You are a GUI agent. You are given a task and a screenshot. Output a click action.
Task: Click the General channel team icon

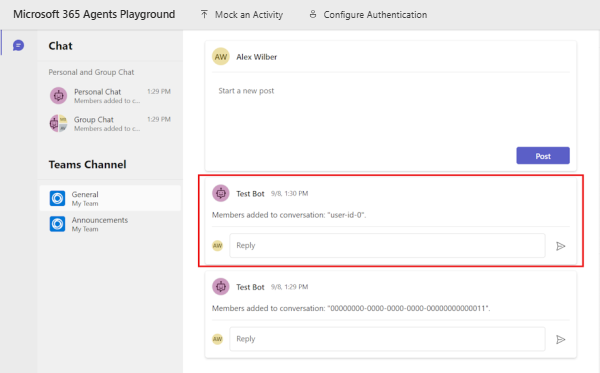coord(57,198)
